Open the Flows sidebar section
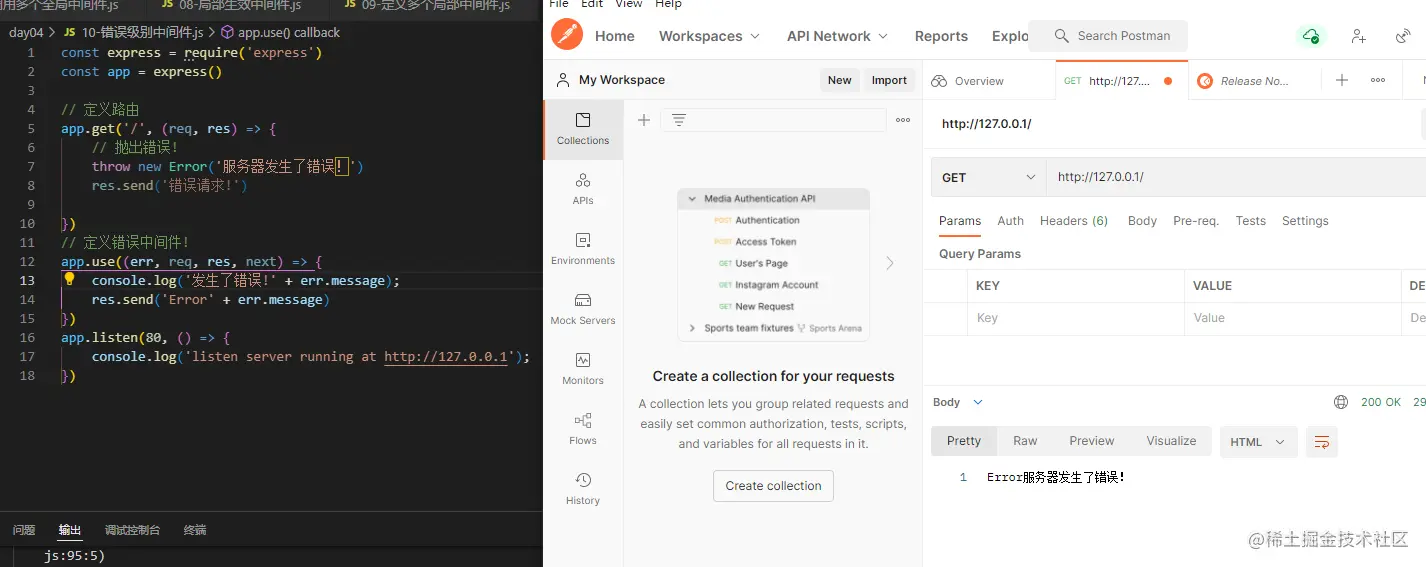Screen dimensions: 1426x567 pyautogui.click(x=583, y=428)
